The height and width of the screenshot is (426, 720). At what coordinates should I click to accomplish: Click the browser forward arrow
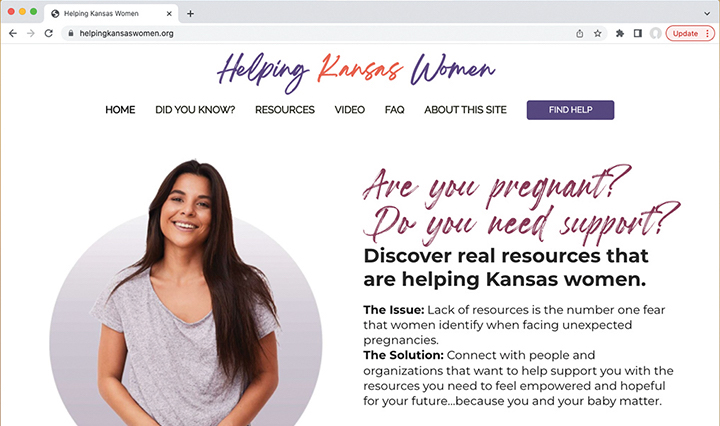[31, 34]
